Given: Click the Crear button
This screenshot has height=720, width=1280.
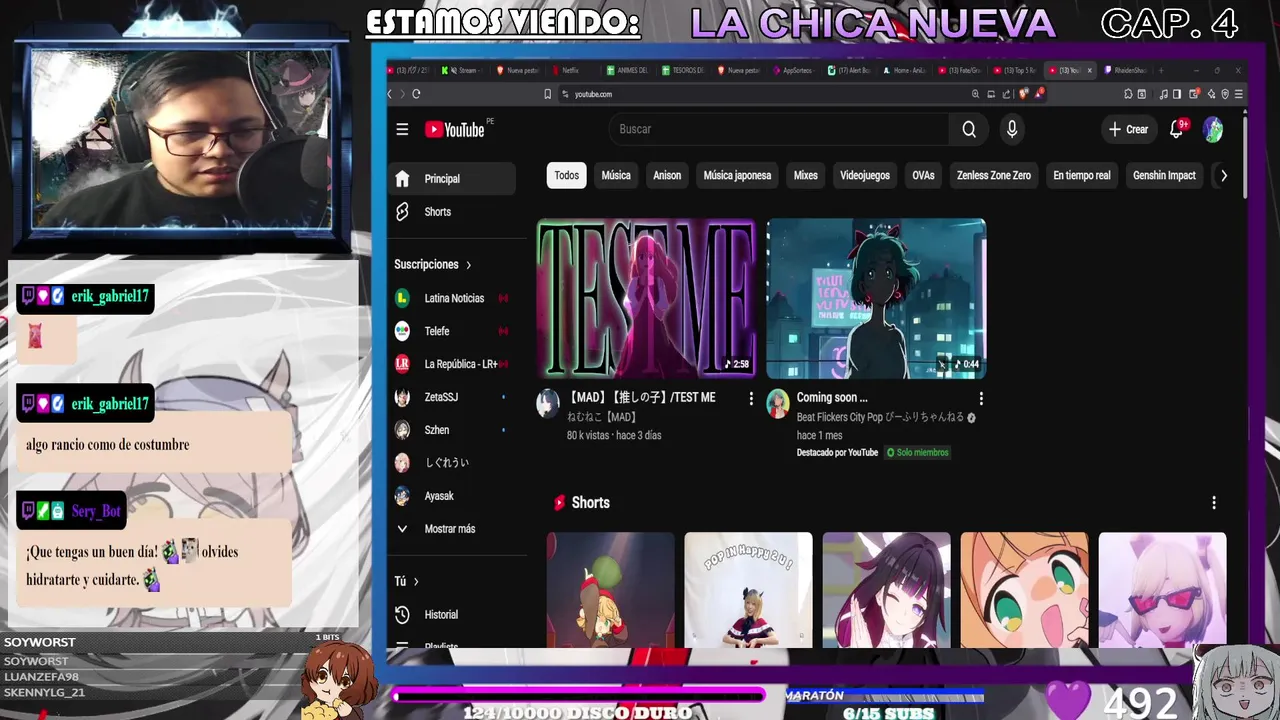Looking at the screenshot, I should click(1128, 129).
